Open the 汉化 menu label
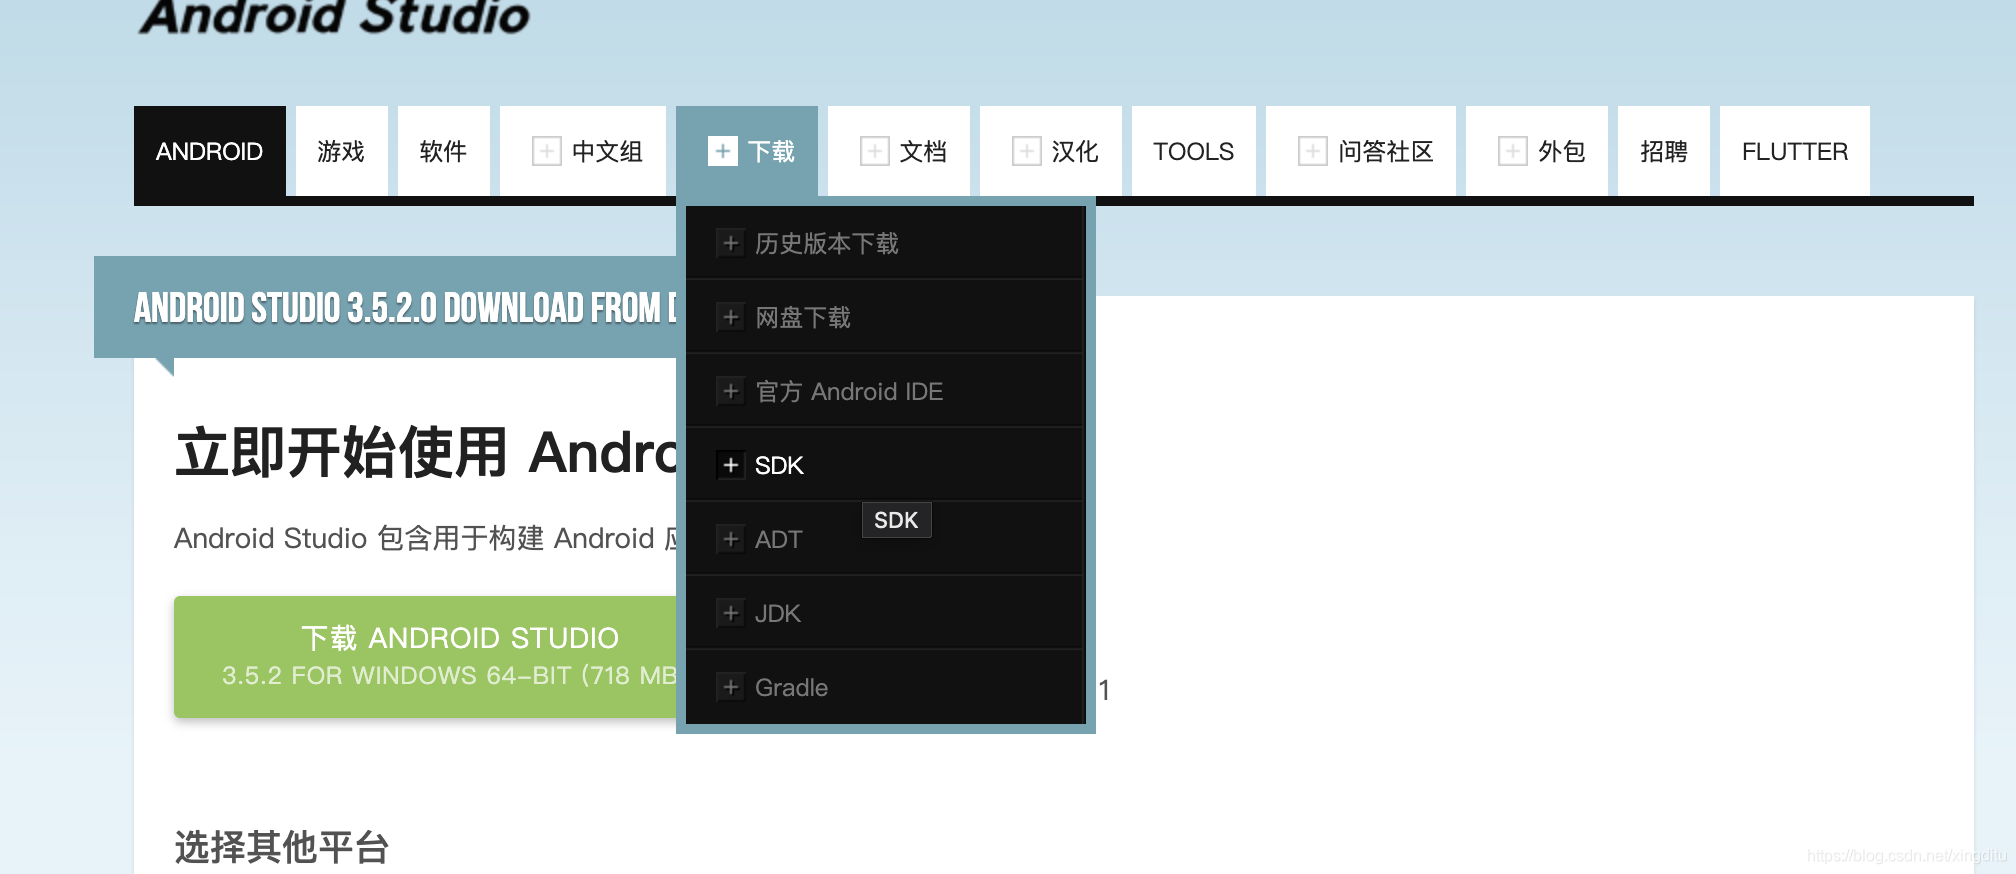 (x=1075, y=151)
